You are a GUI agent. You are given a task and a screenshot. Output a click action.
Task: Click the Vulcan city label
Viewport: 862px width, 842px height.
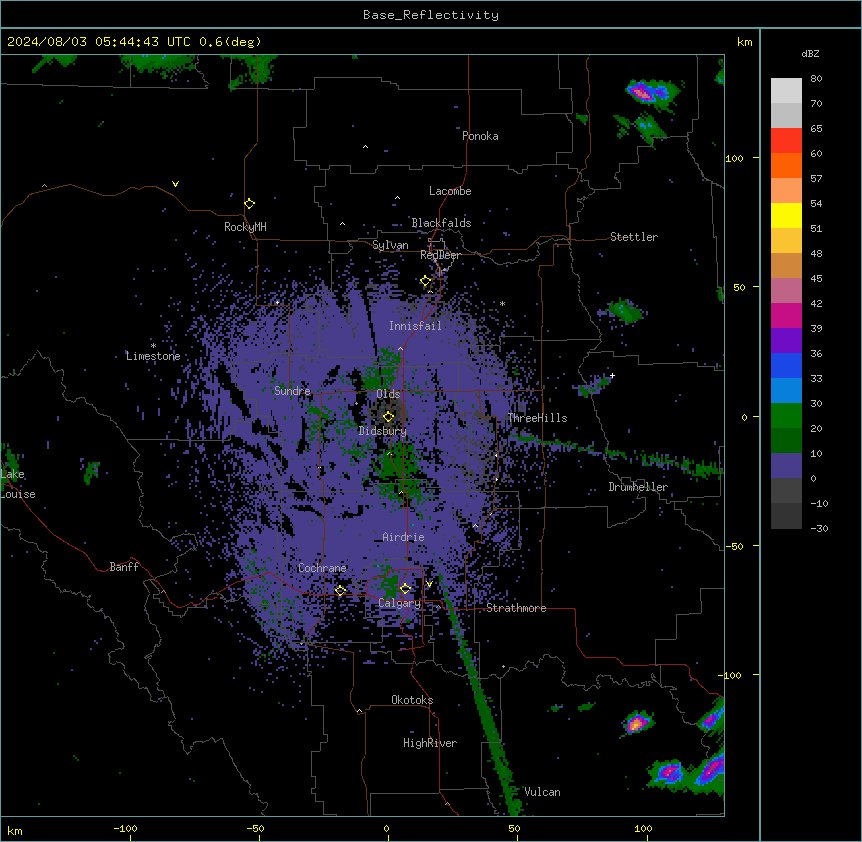pos(542,792)
